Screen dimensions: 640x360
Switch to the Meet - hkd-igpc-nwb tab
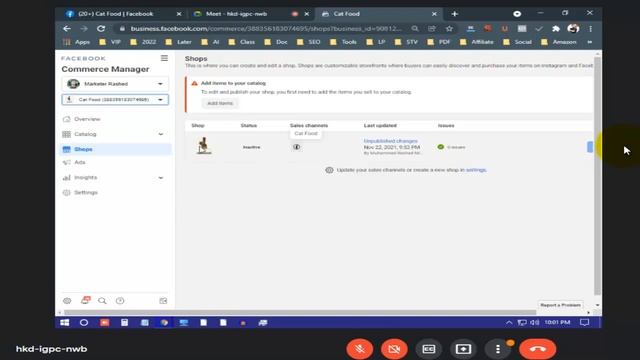249,14
